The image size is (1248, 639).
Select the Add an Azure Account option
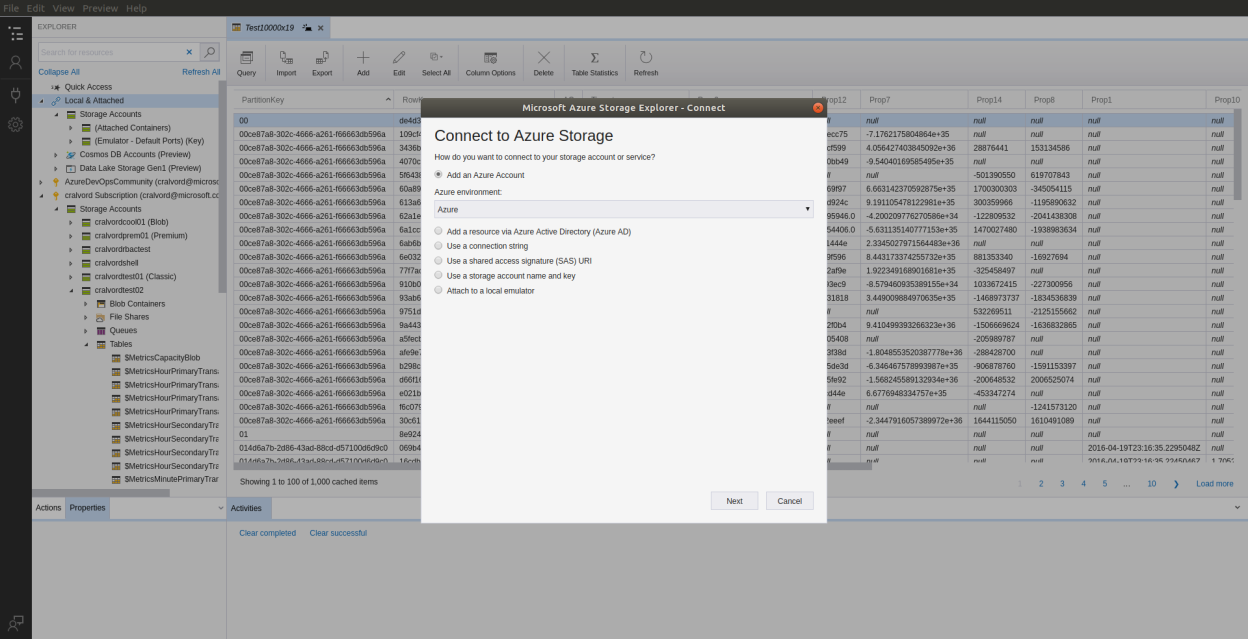[439, 175]
